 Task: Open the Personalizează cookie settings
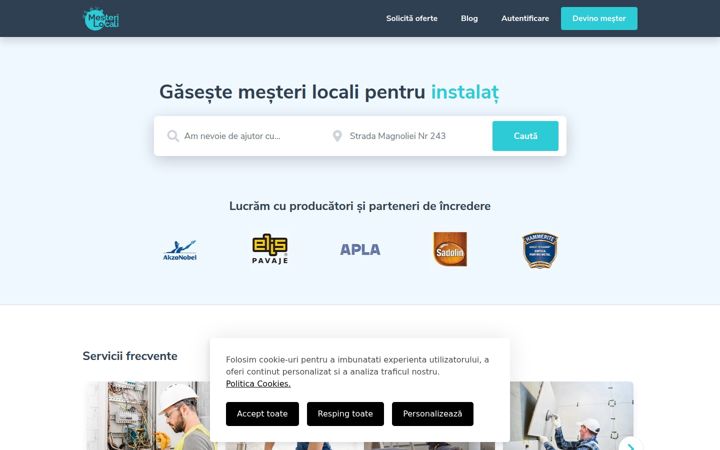(x=433, y=414)
